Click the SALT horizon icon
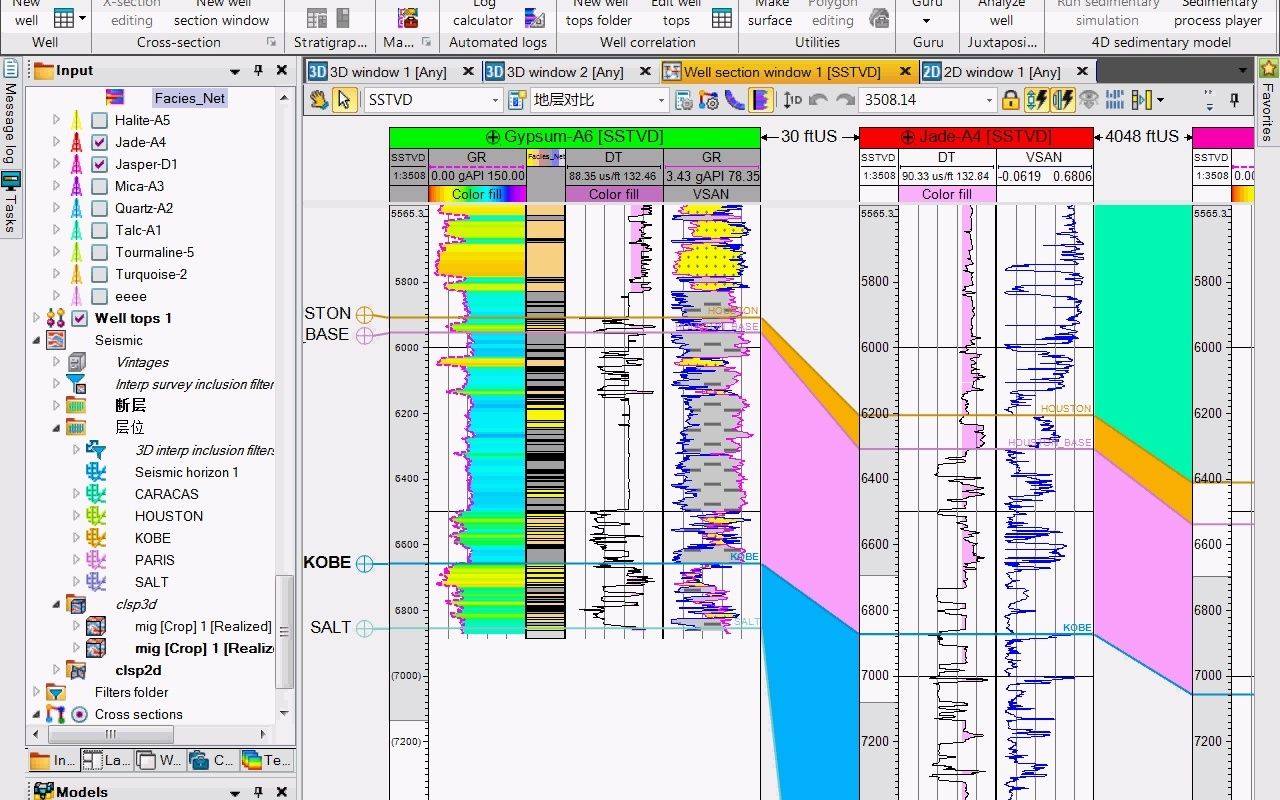Image resolution: width=1280 pixels, height=800 pixels. (96, 582)
